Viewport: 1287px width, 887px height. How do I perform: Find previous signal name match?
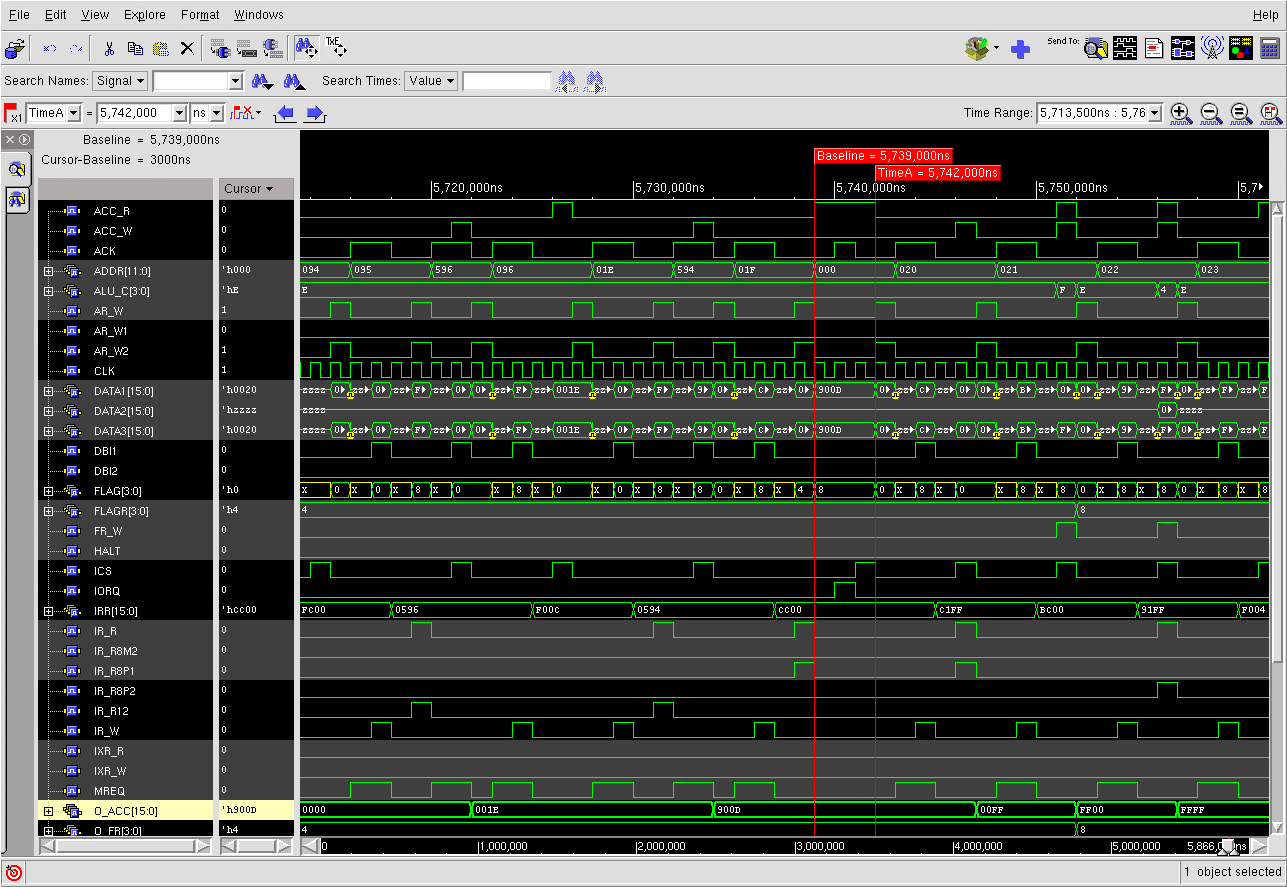pyautogui.click(x=294, y=81)
